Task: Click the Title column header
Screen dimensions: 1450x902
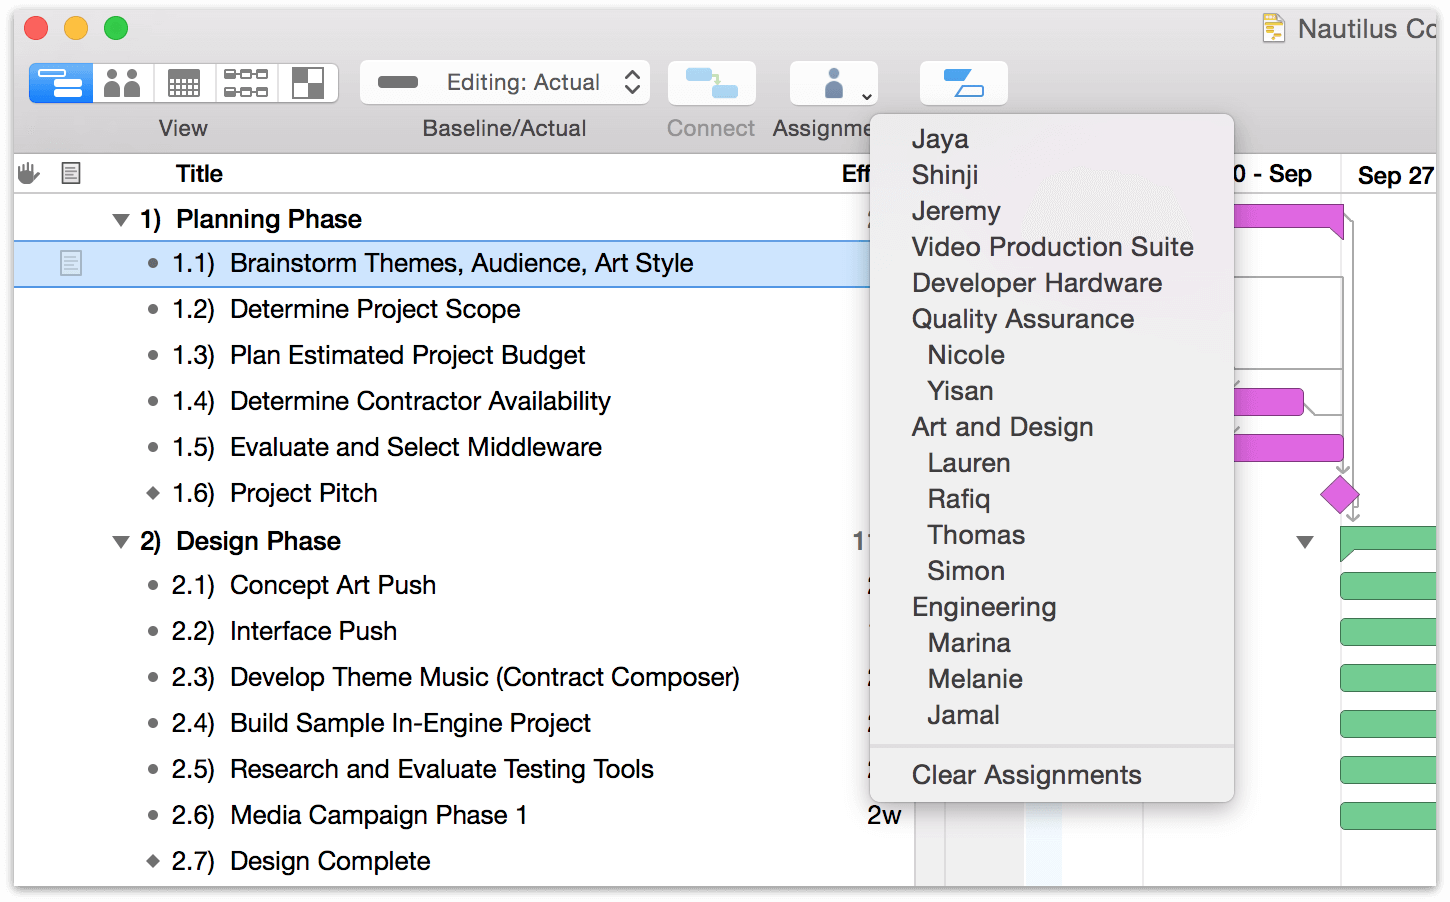Action: coord(199,174)
